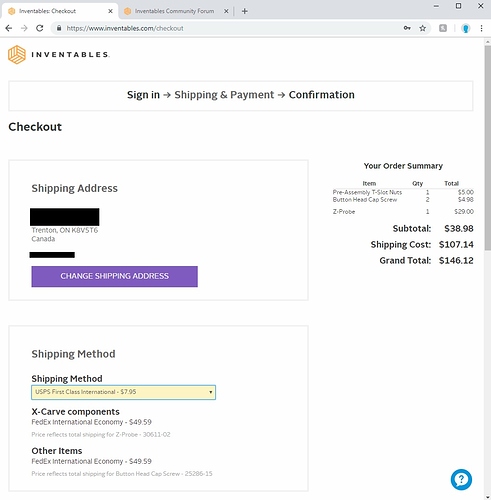The image size is (491, 500).
Task: Go back using browser back arrow
Action: tap(9, 28)
